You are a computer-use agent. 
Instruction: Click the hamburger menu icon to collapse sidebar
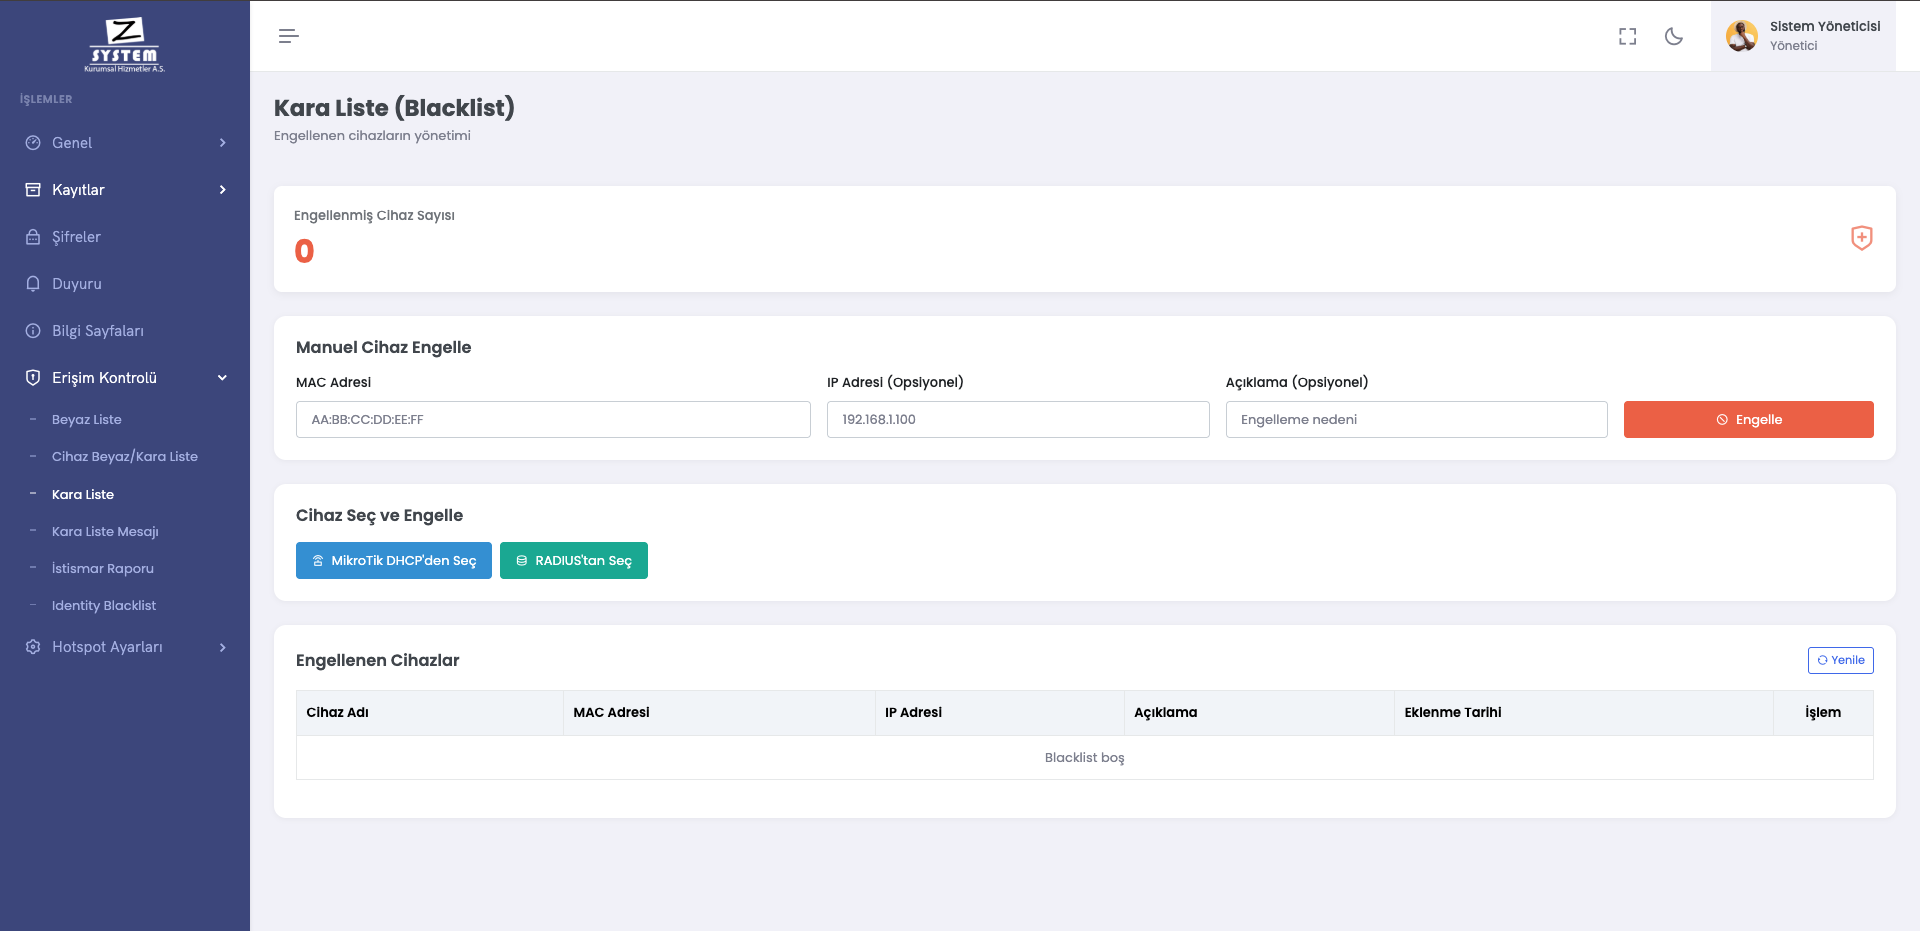click(x=288, y=36)
